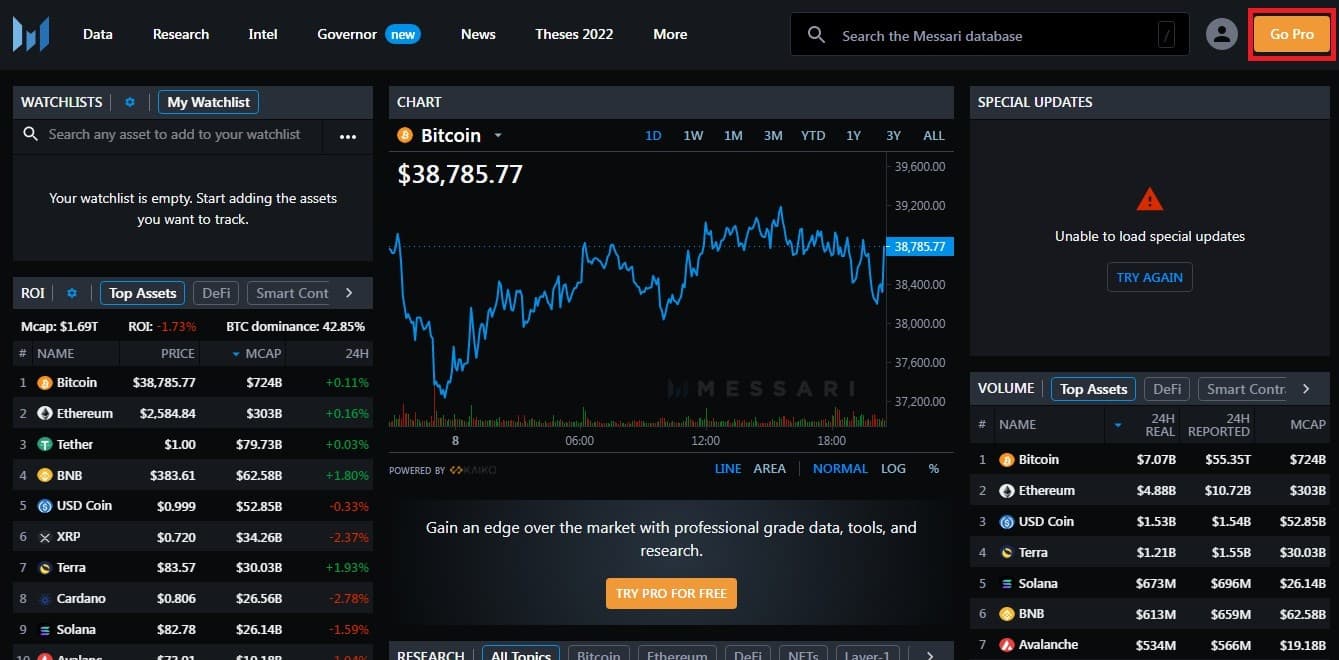The image size is (1339, 660).
Task: Click Solana icon in Volume table
Action: point(1007,584)
